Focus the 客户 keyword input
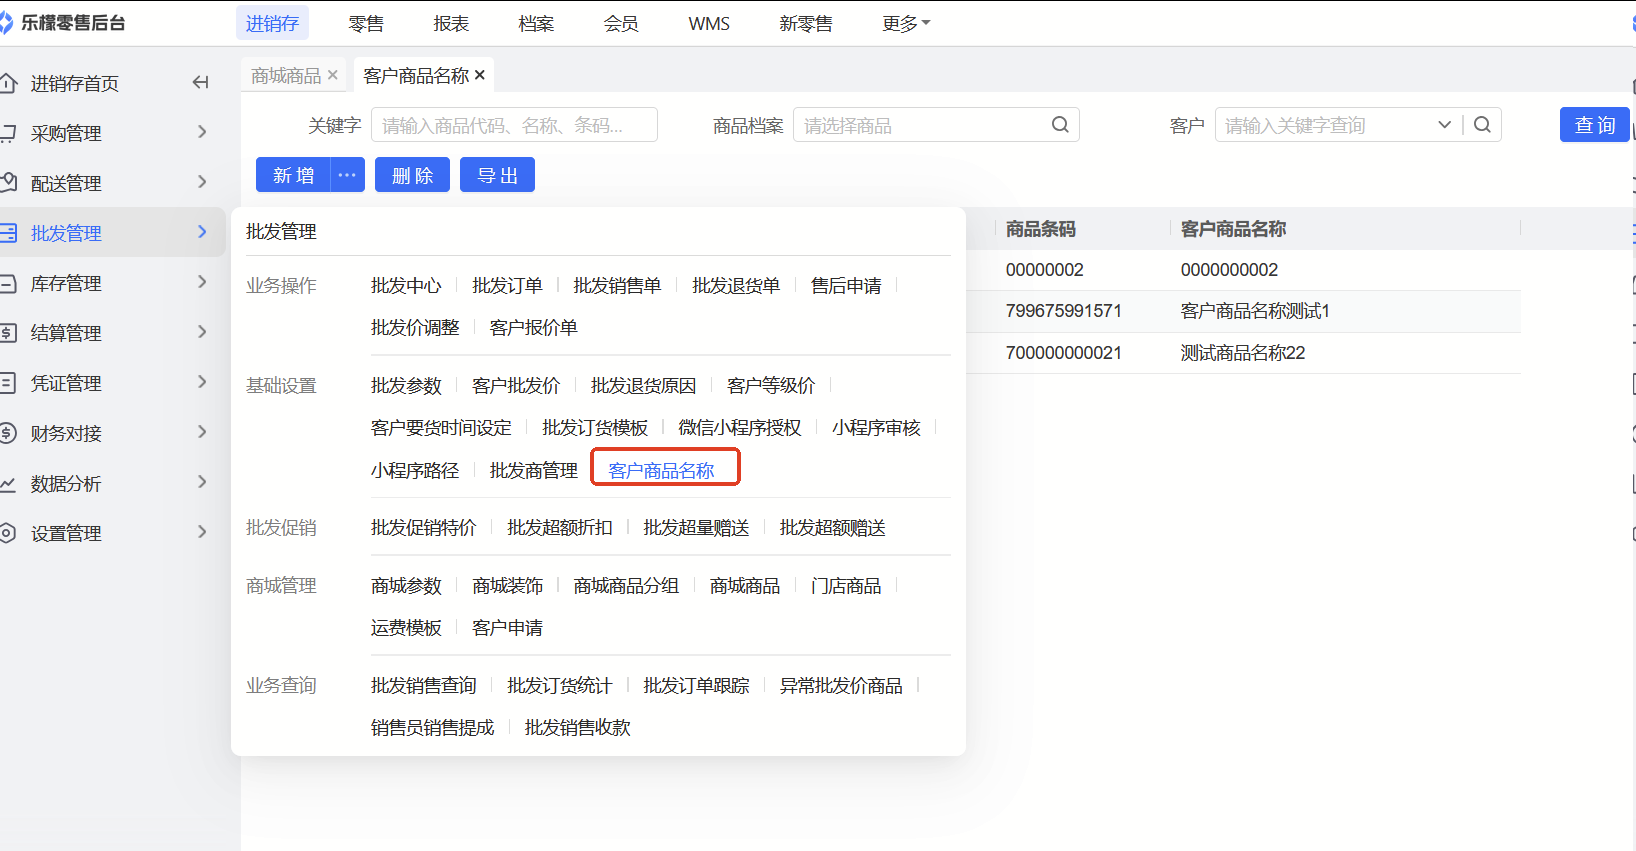This screenshot has height=851, width=1636. tap(1325, 125)
